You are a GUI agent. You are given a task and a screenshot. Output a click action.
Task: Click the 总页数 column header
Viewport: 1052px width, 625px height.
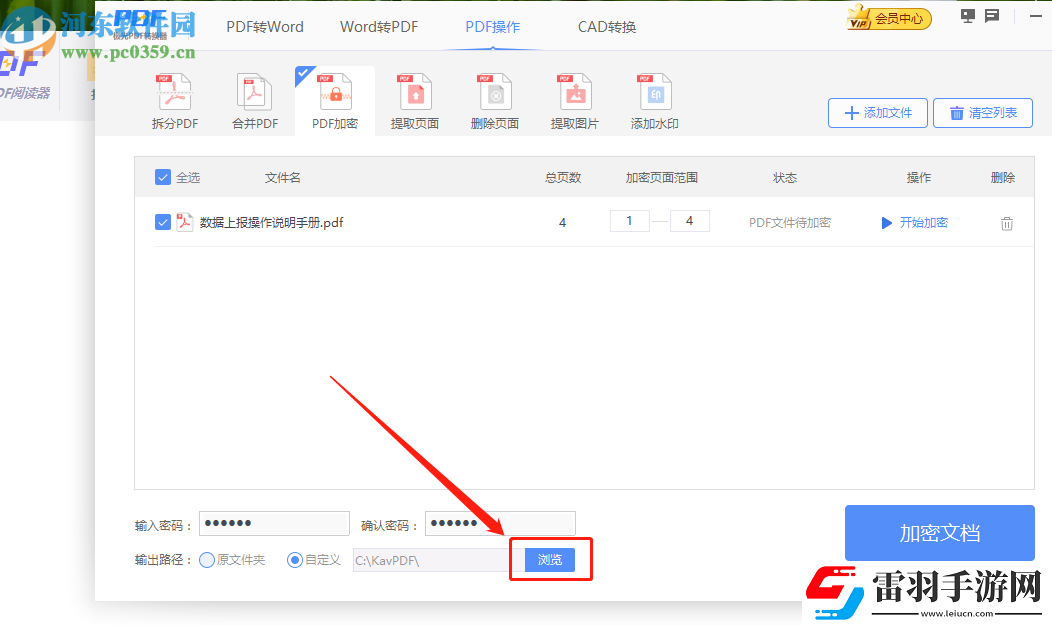pos(563,178)
